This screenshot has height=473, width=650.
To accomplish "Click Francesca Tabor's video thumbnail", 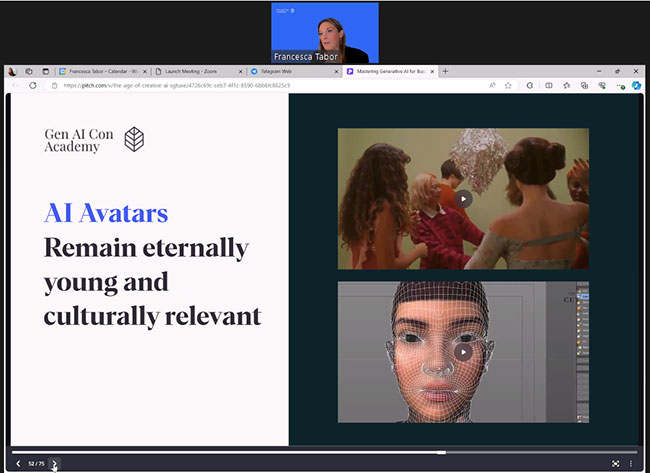I will click(x=325, y=33).
